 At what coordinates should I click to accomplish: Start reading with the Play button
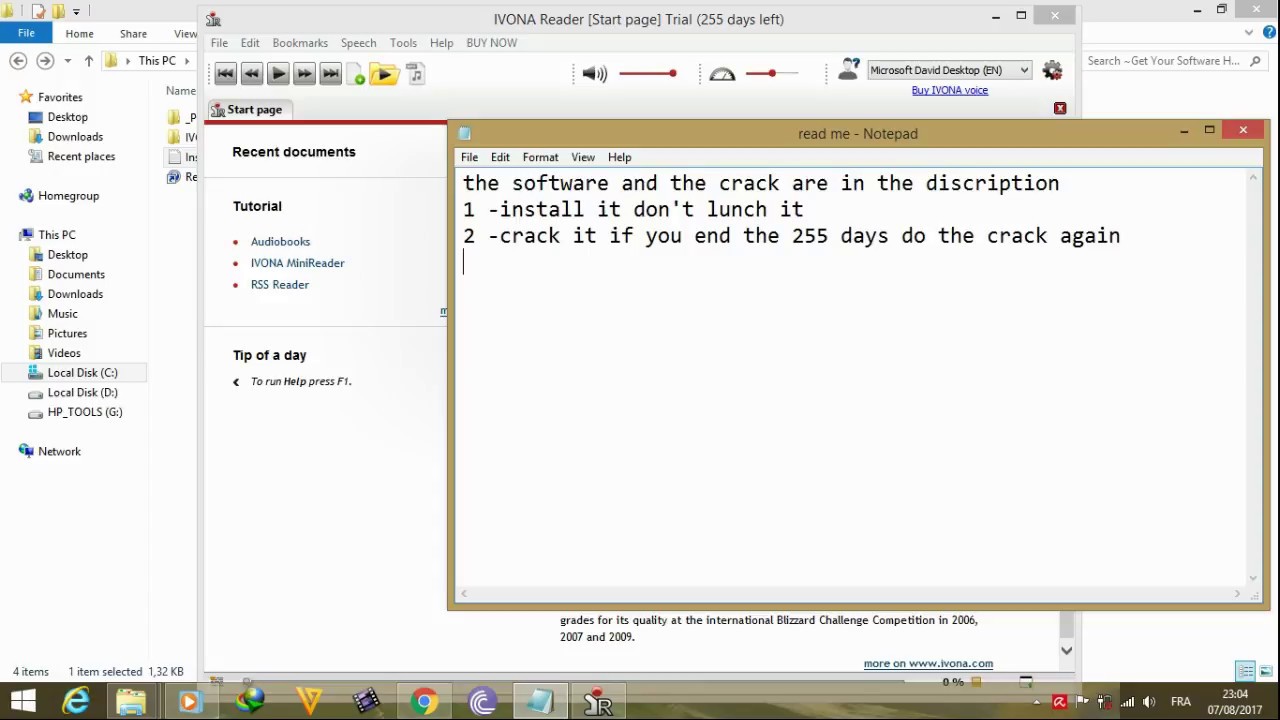click(x=278, y=73)
